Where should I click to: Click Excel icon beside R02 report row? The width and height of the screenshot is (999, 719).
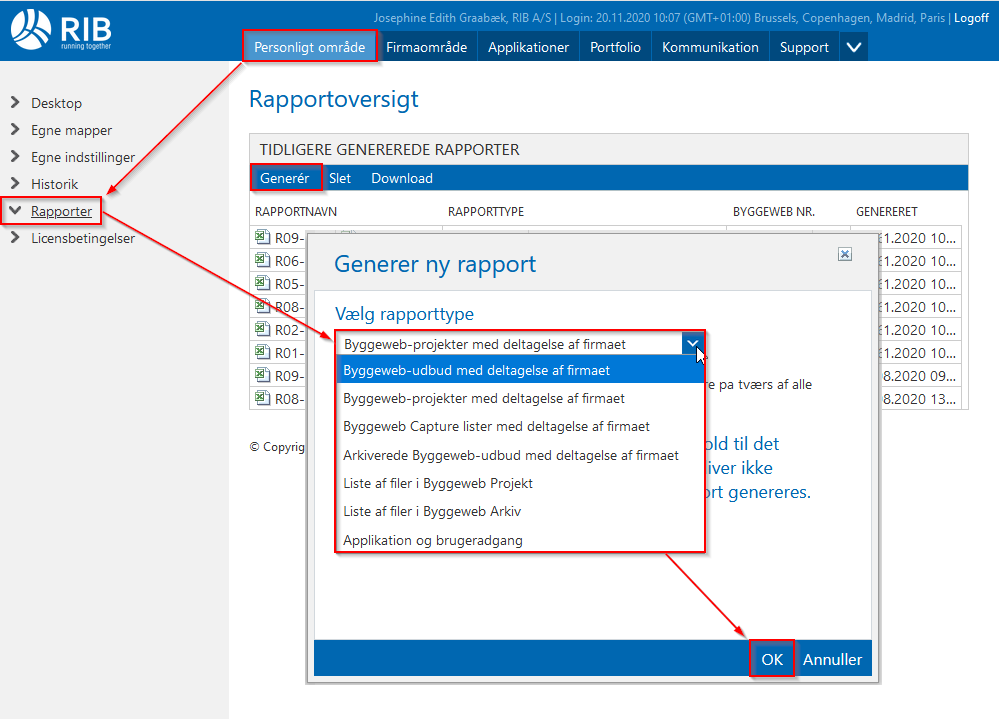coord(262,329)
